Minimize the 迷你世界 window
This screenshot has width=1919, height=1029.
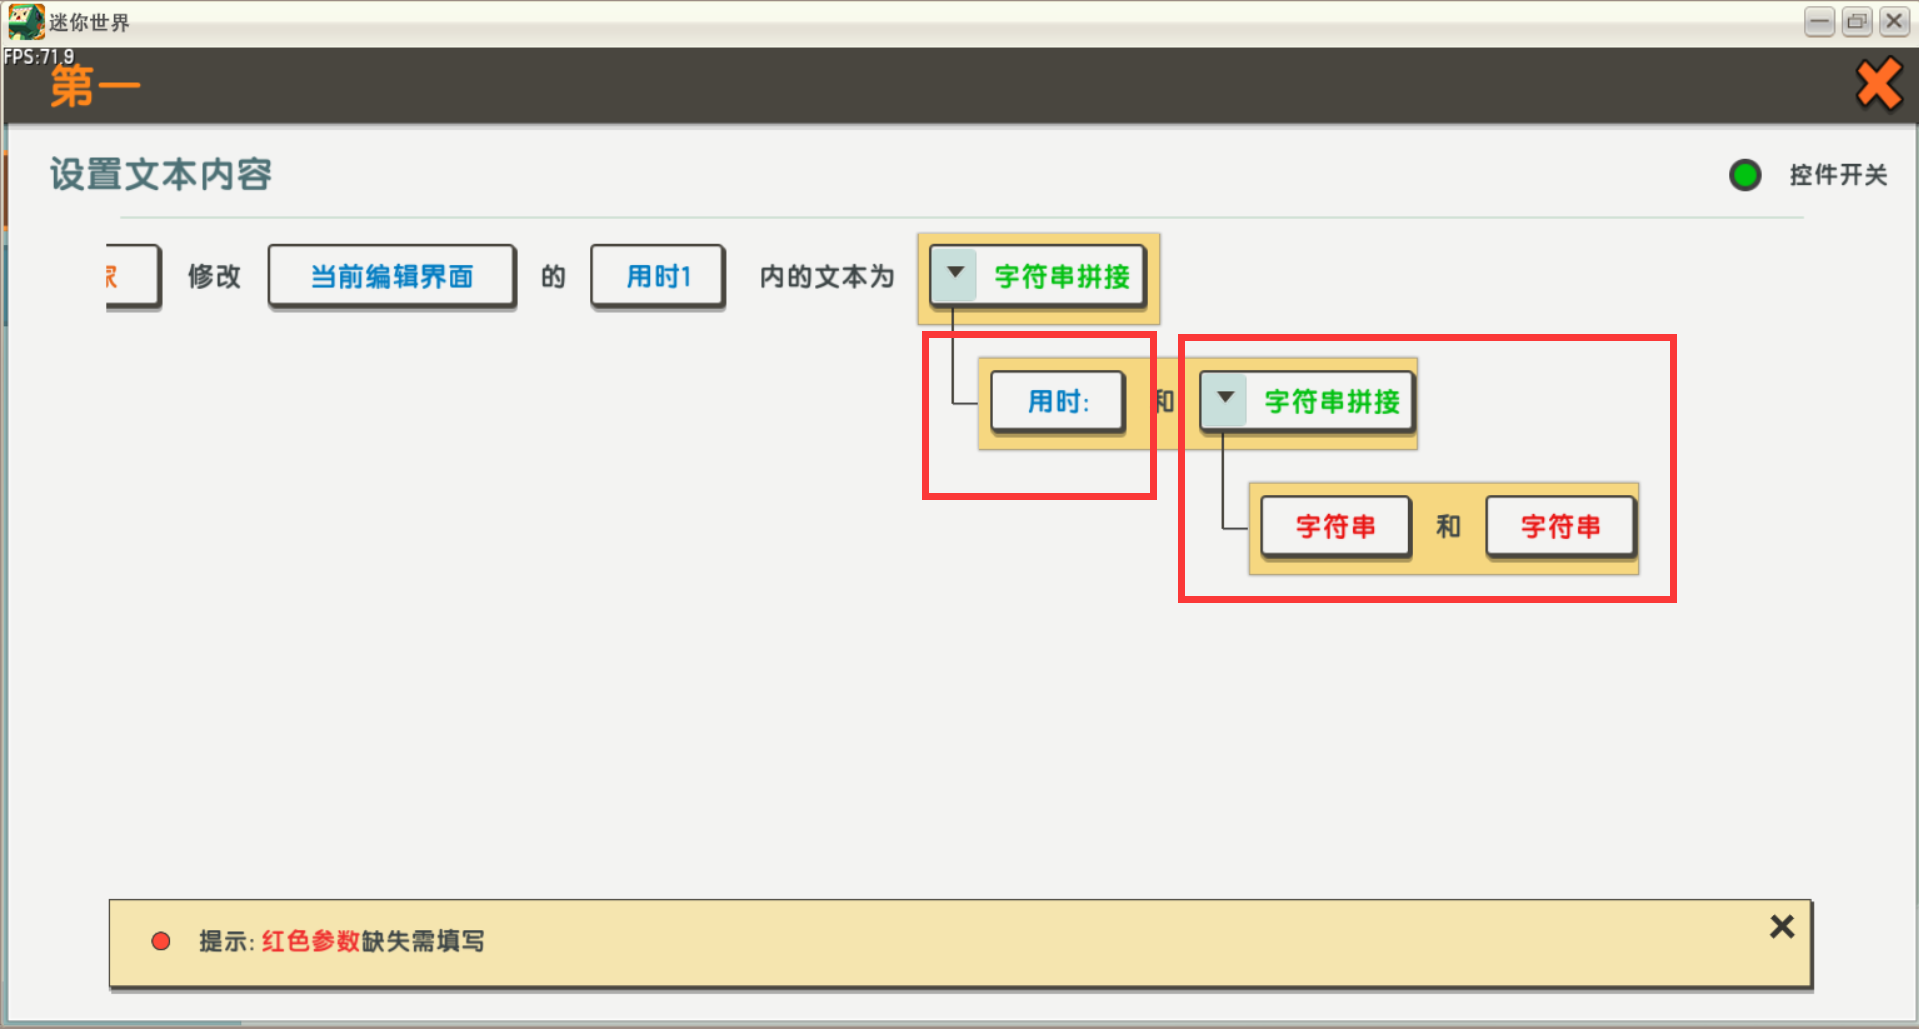1819,21
